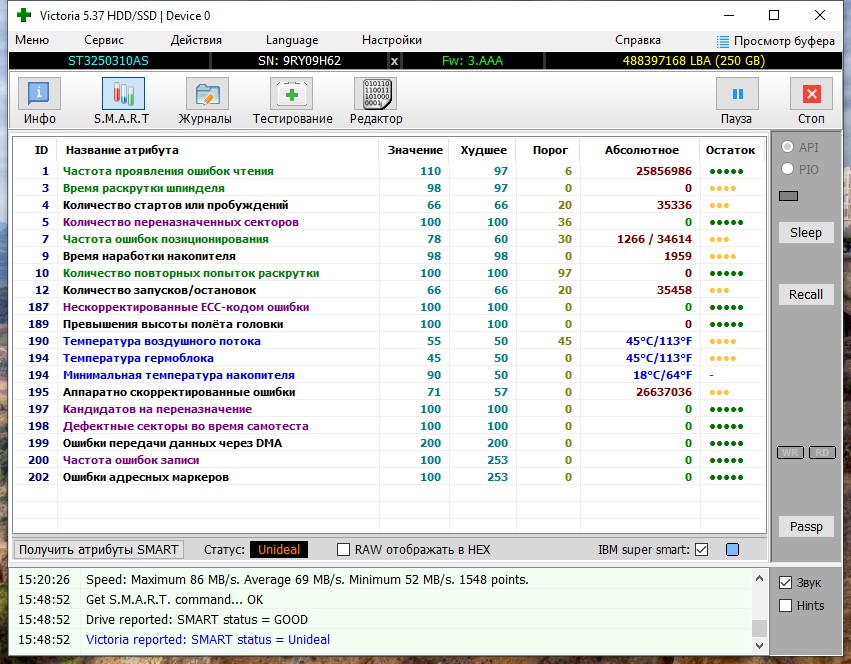Click the Пауза pause icon
The width and height of the screenshot is (851, 664).
737,93
